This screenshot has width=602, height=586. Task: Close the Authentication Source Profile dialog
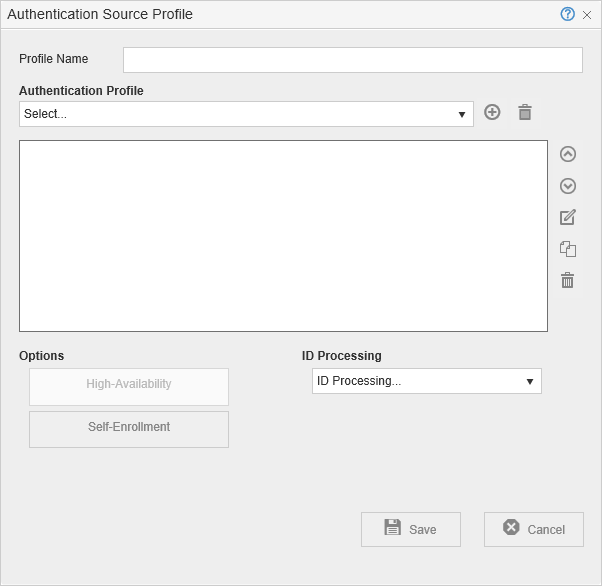[587, 15]
